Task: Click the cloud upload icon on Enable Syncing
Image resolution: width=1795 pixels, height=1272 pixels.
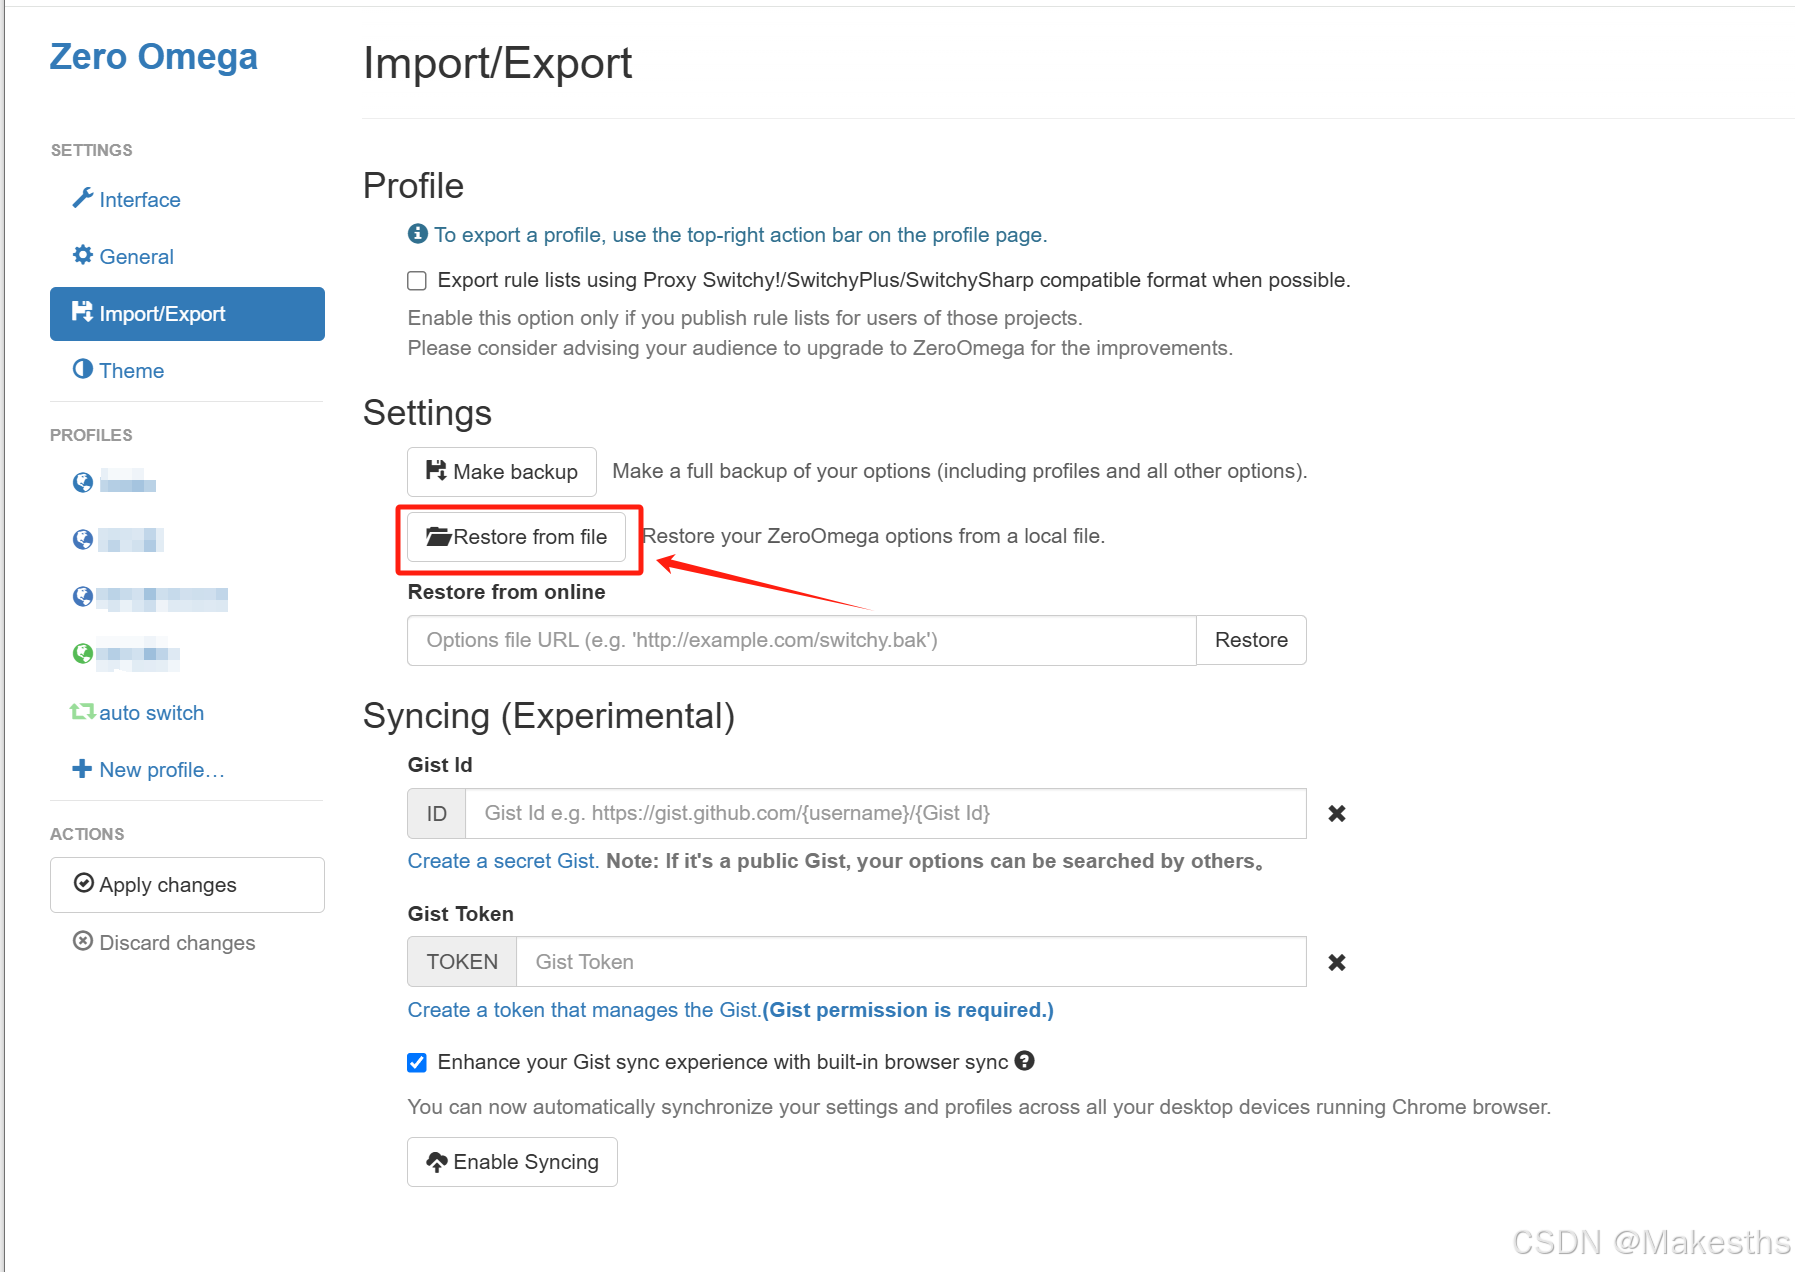Action: point(437,1162)
